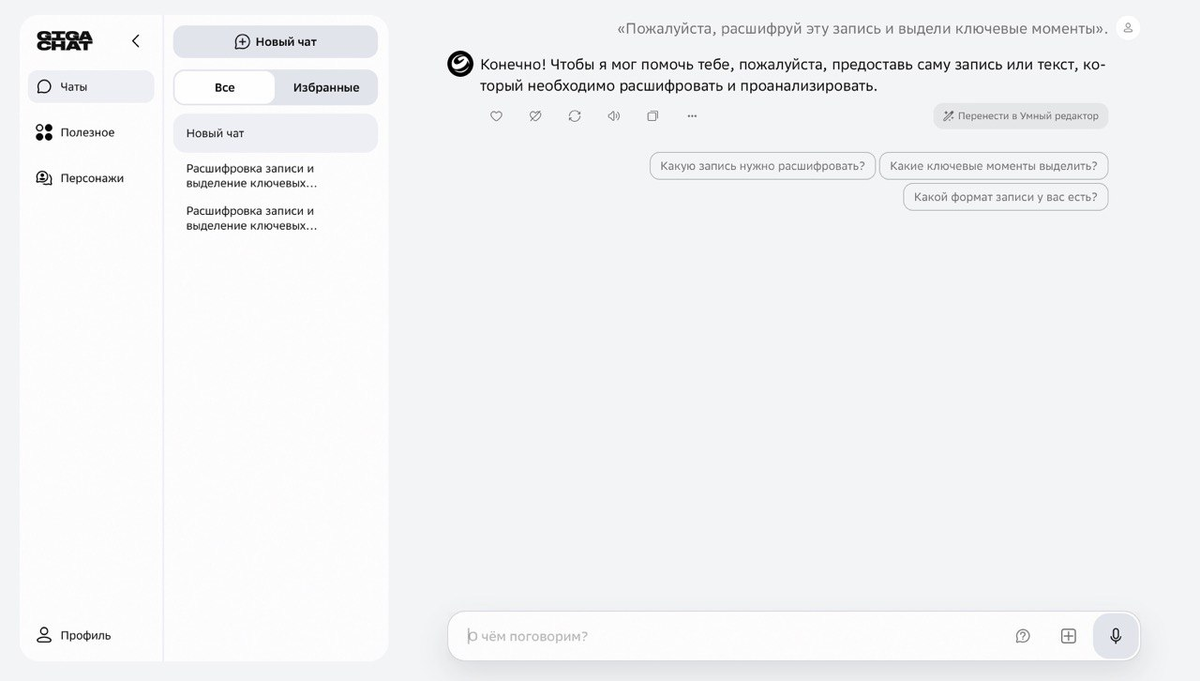
Task: Attach a file with the plus square icon
Action: click(1068, 636)
